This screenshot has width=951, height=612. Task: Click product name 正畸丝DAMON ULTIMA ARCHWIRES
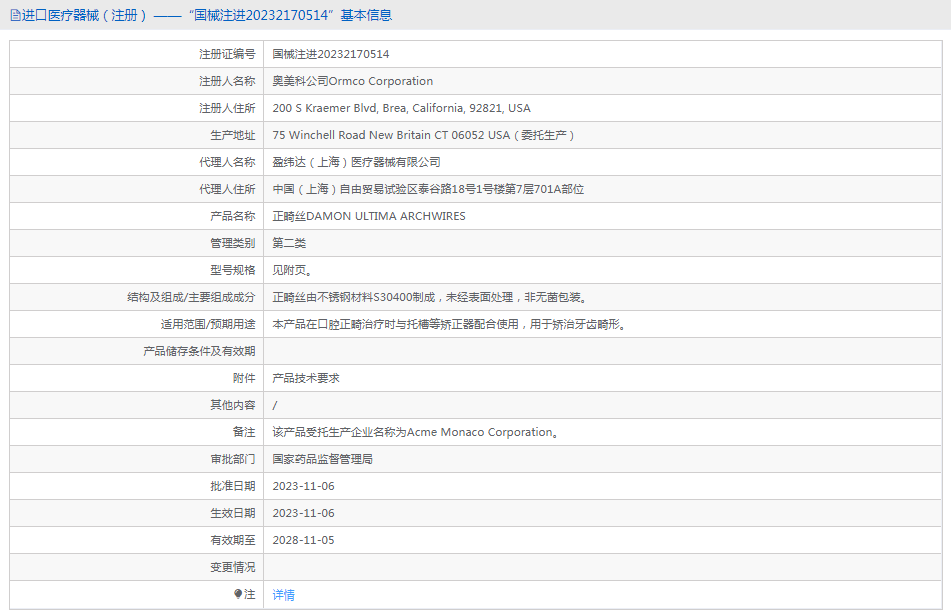[369, 216]
